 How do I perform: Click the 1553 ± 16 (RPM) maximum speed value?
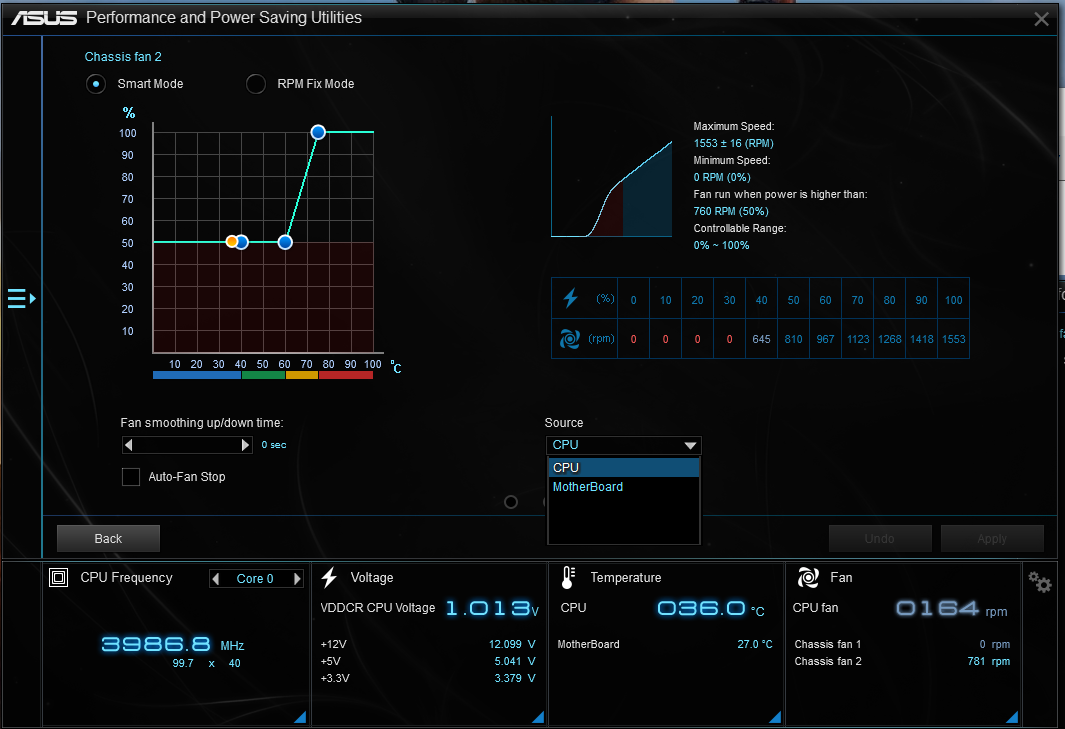734,143
